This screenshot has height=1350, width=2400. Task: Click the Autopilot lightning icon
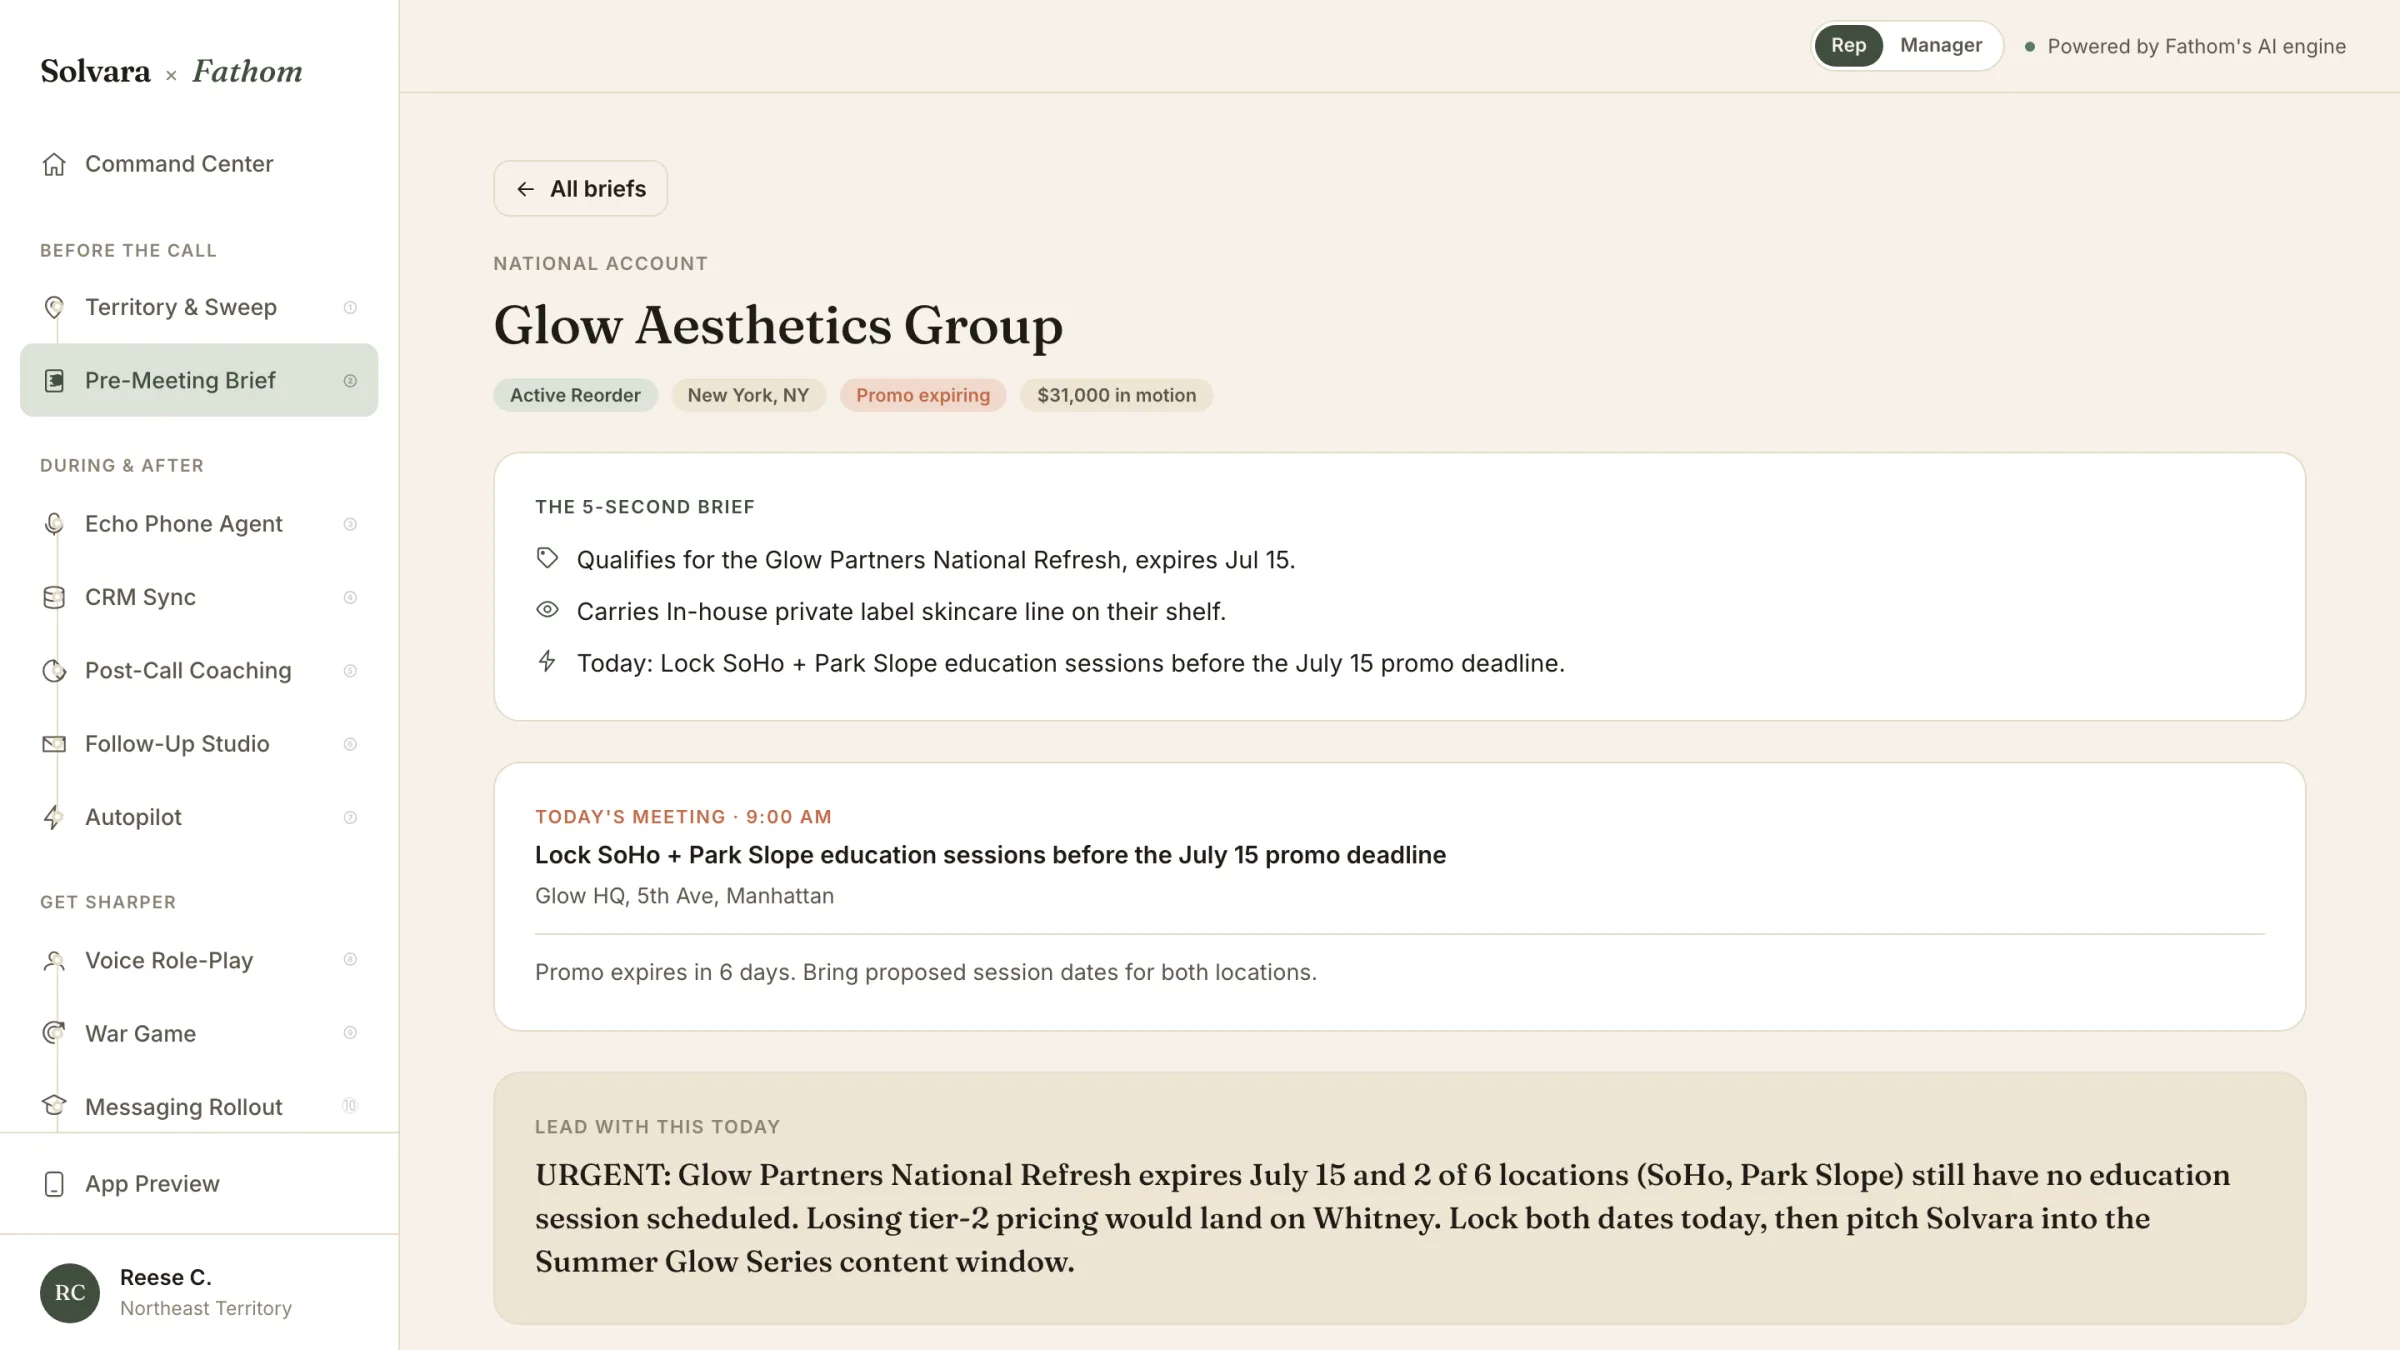[54, 817]
